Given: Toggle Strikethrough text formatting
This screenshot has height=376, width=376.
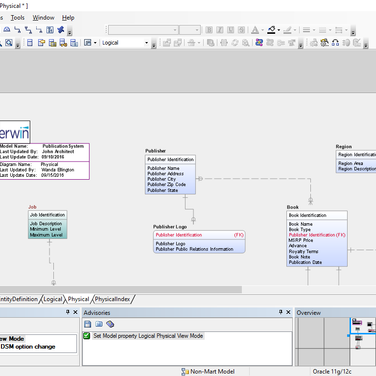Looking at the screenshot, I should tap(242, 30).
